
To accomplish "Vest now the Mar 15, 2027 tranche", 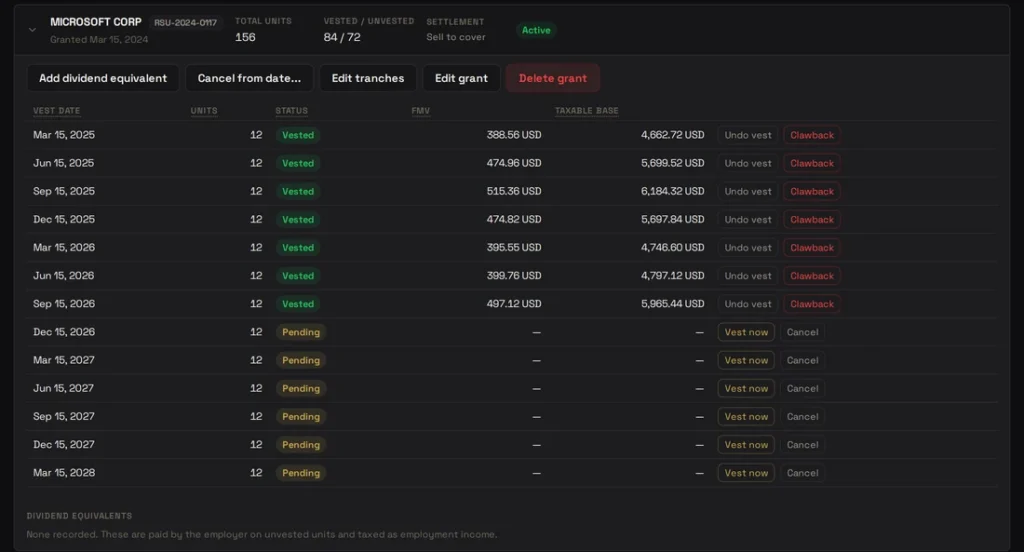I will tap(746, 360).
